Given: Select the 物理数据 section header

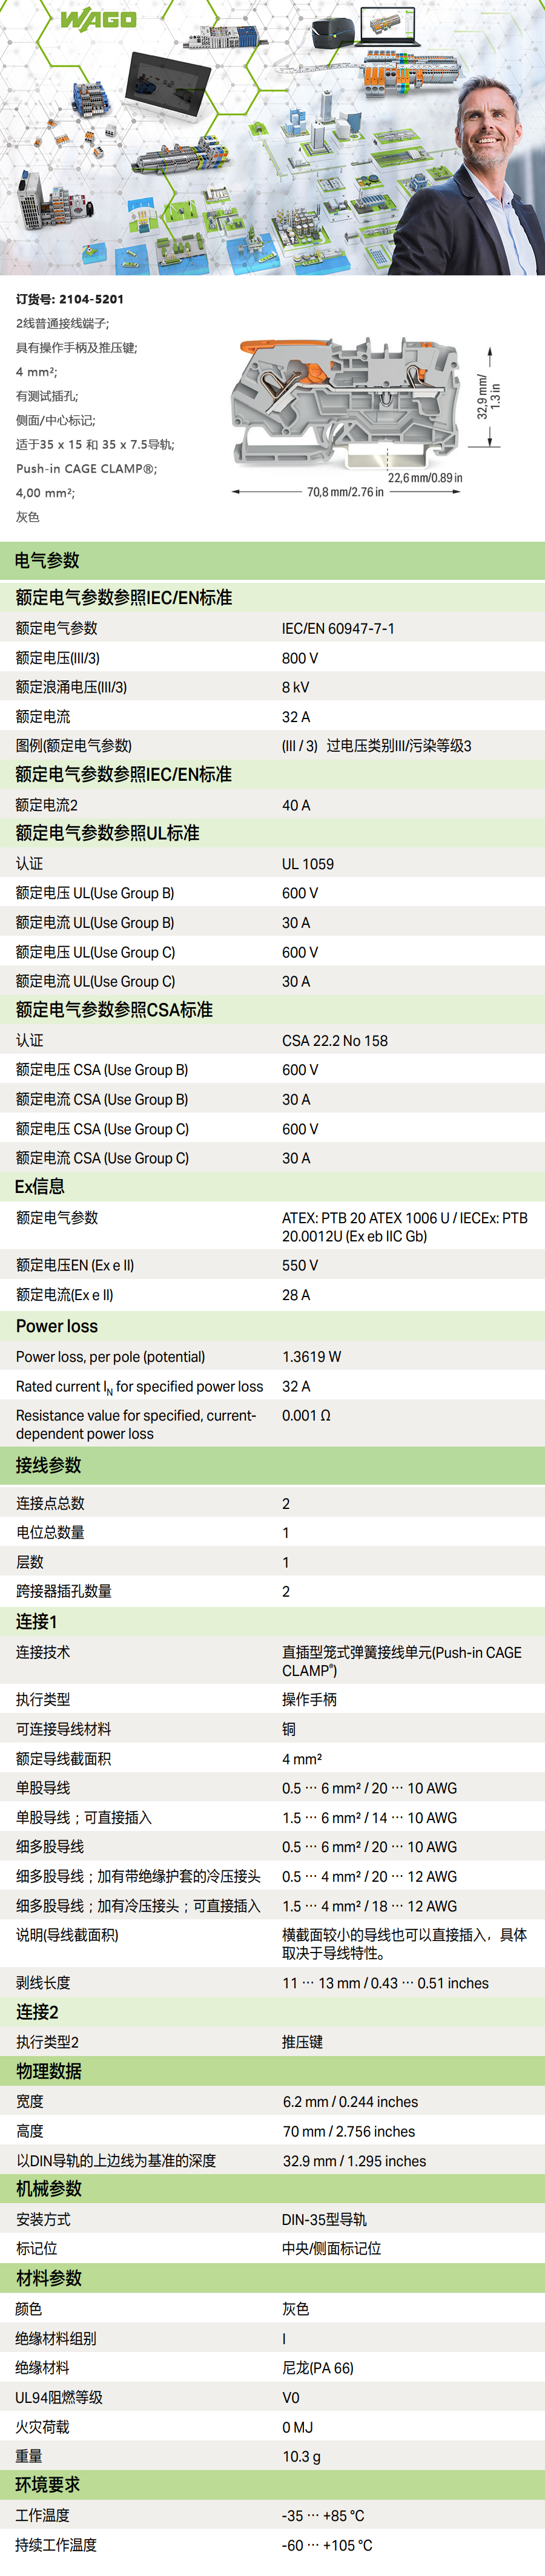Looking at the screenshot, I should tap(48, 2071).
